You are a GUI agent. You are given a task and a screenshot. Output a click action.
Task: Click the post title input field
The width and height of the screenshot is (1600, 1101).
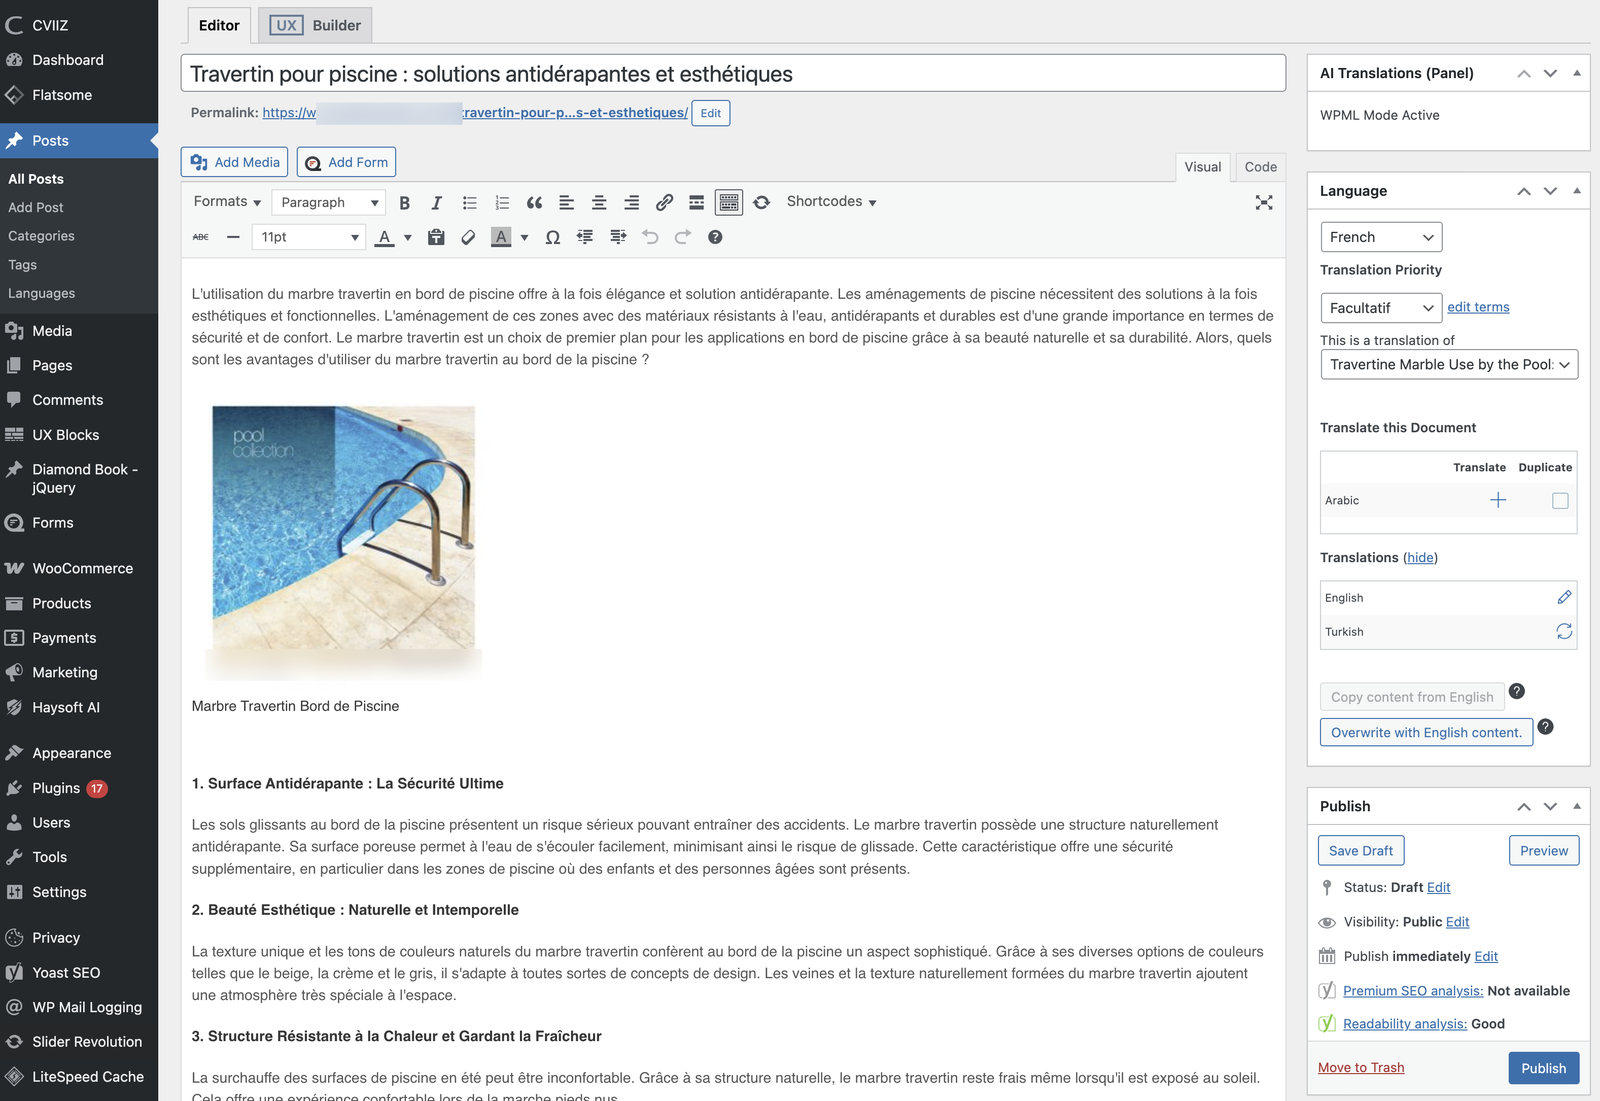point(733,73)
